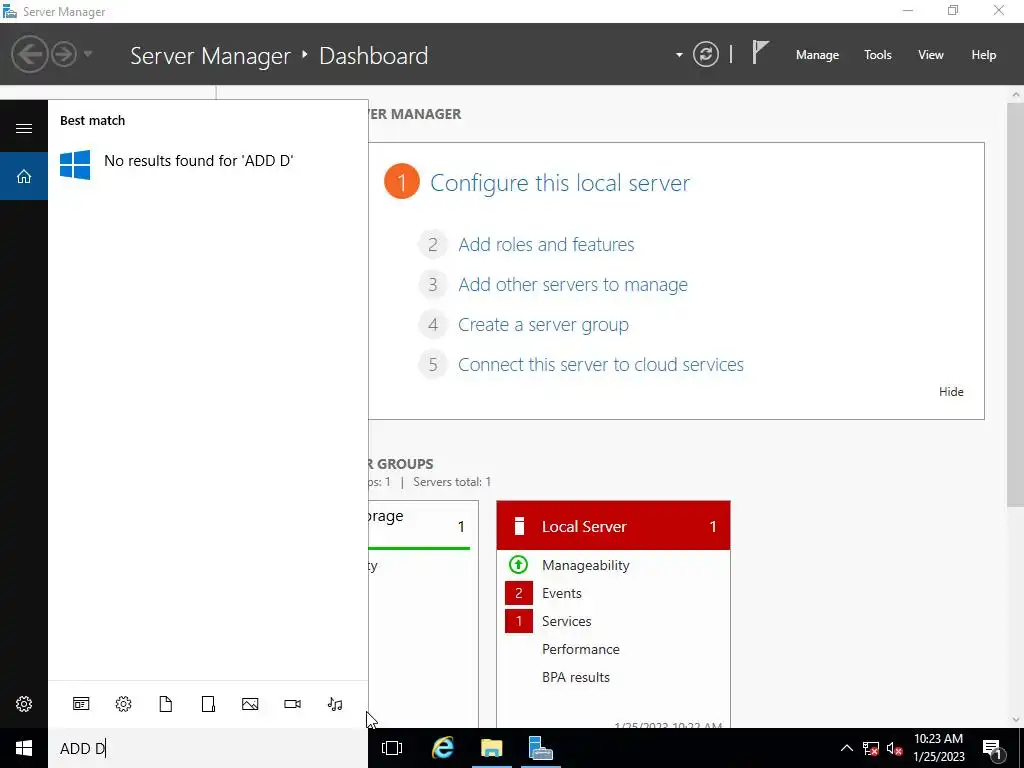Open Task View from taskbar

392,748
